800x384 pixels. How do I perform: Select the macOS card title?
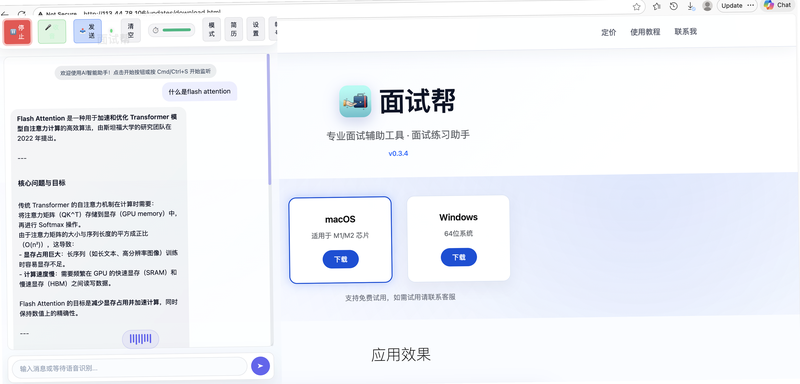[x=340, y=220]
